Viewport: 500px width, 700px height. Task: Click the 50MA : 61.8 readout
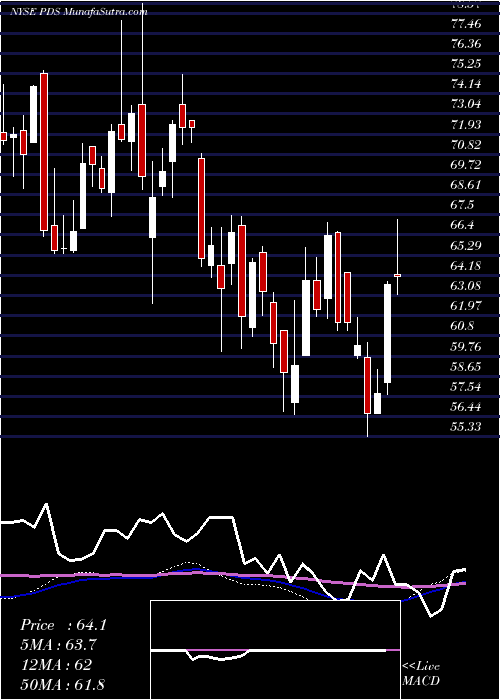tap(62, 684)
